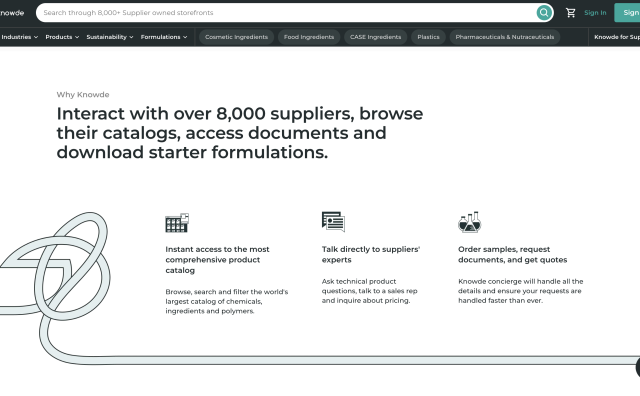Select the Food Ingredients category pill
The width and height of the screenshot is (640, 396).
point(309,37)
